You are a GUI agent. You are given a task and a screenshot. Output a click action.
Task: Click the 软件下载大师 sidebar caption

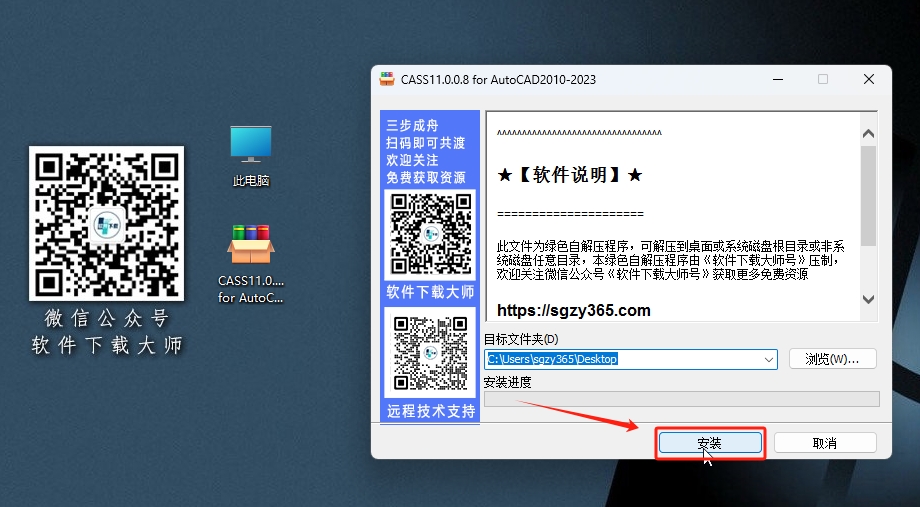click(431, 292)
